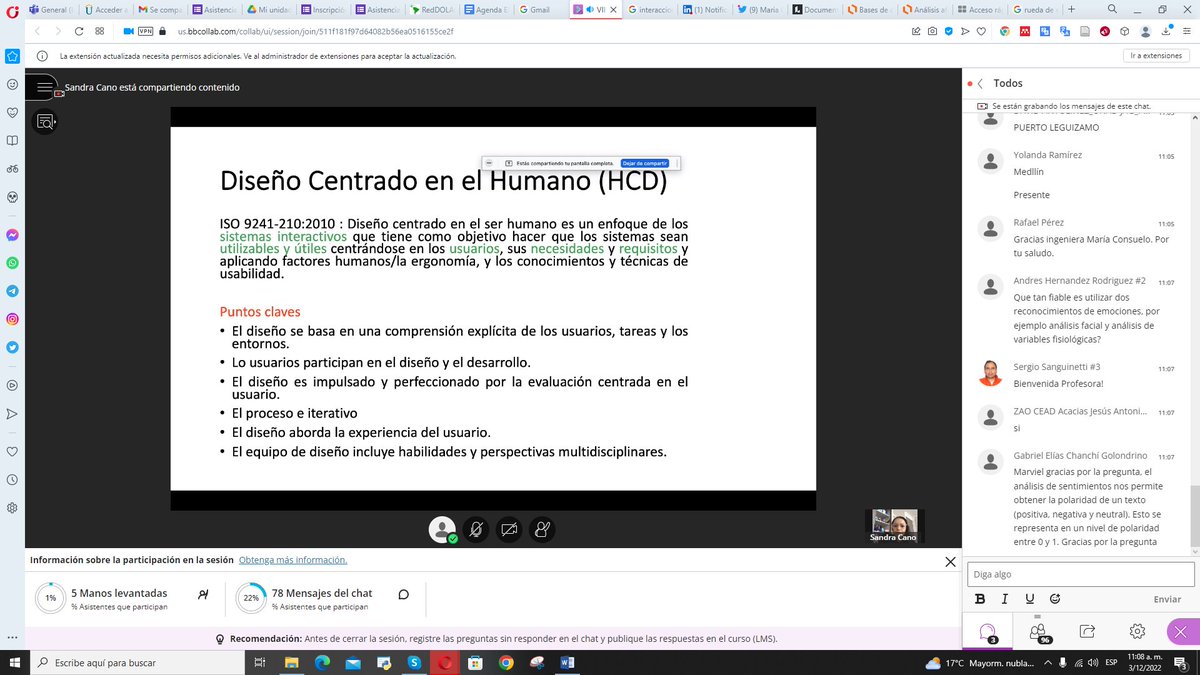Image resolution: width=1200 pixels, height=675 pixels.
Task: Click Sergio Sanguinetti #3 chat avatar
Action: [x=990, y=374]
